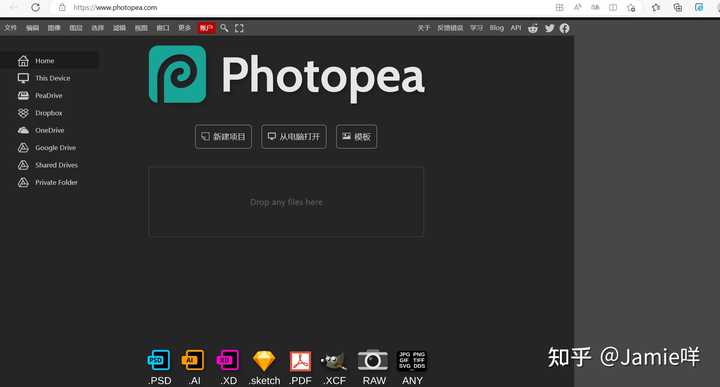Click the .PDF format icon
The image size is (720, 387).
300,361
